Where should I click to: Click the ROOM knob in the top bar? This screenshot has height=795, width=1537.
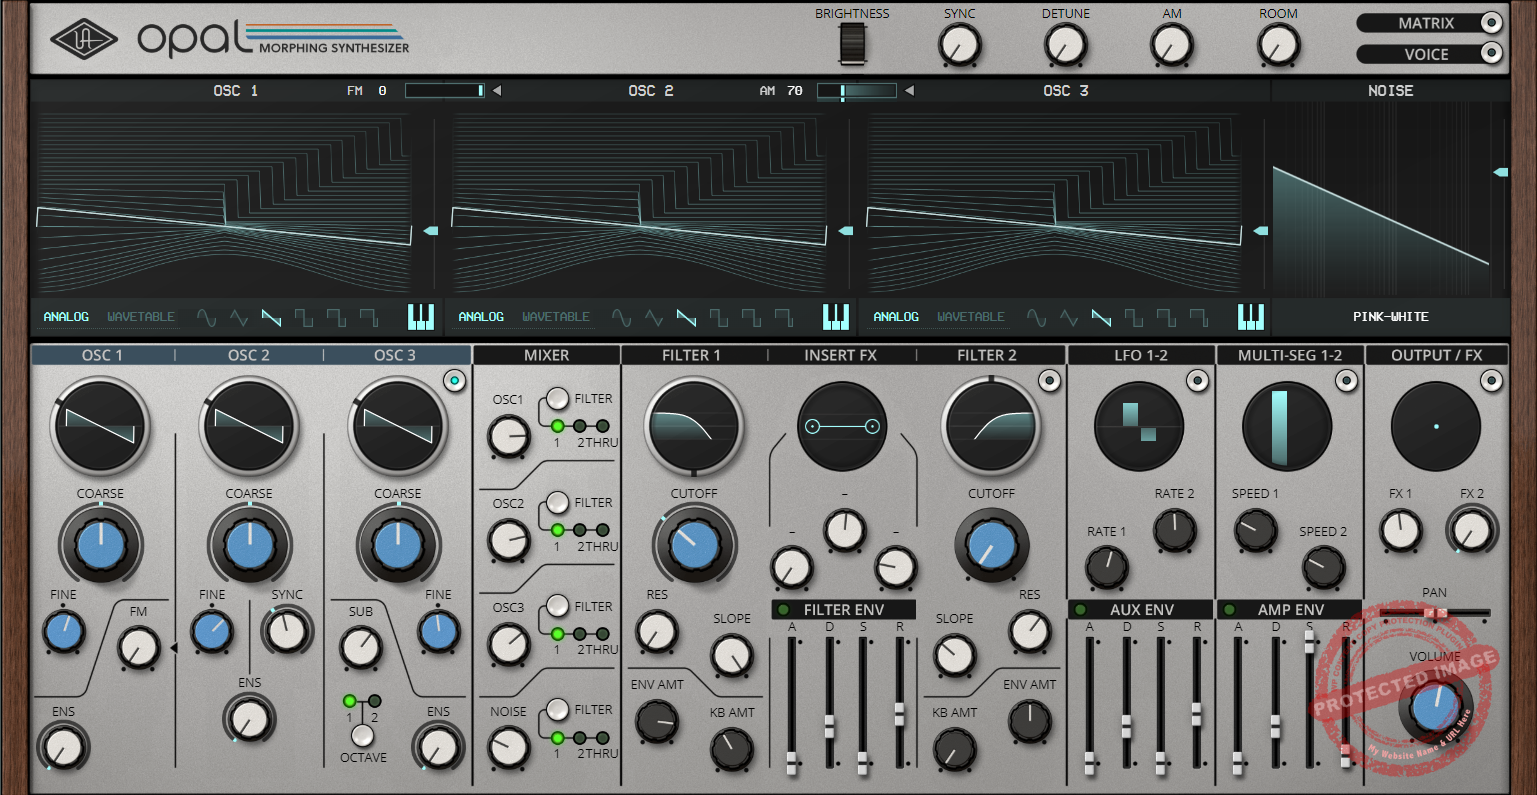click(x=1278, y=45)
